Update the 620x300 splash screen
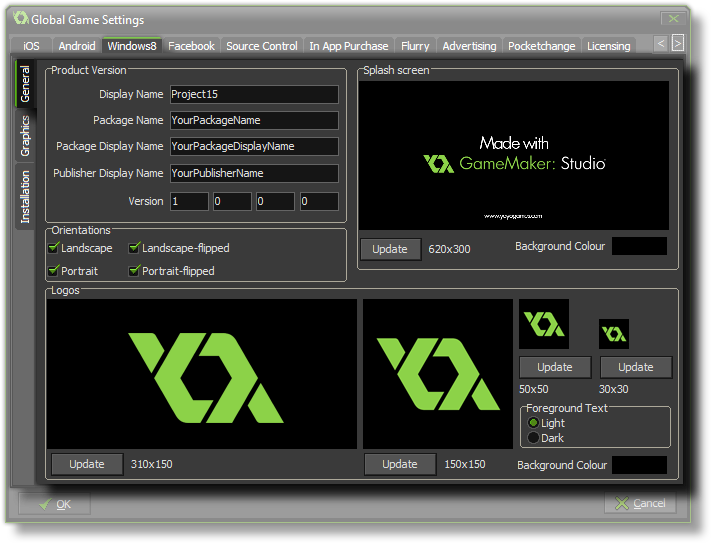This screenshot has height=543, width=711. 390,249
